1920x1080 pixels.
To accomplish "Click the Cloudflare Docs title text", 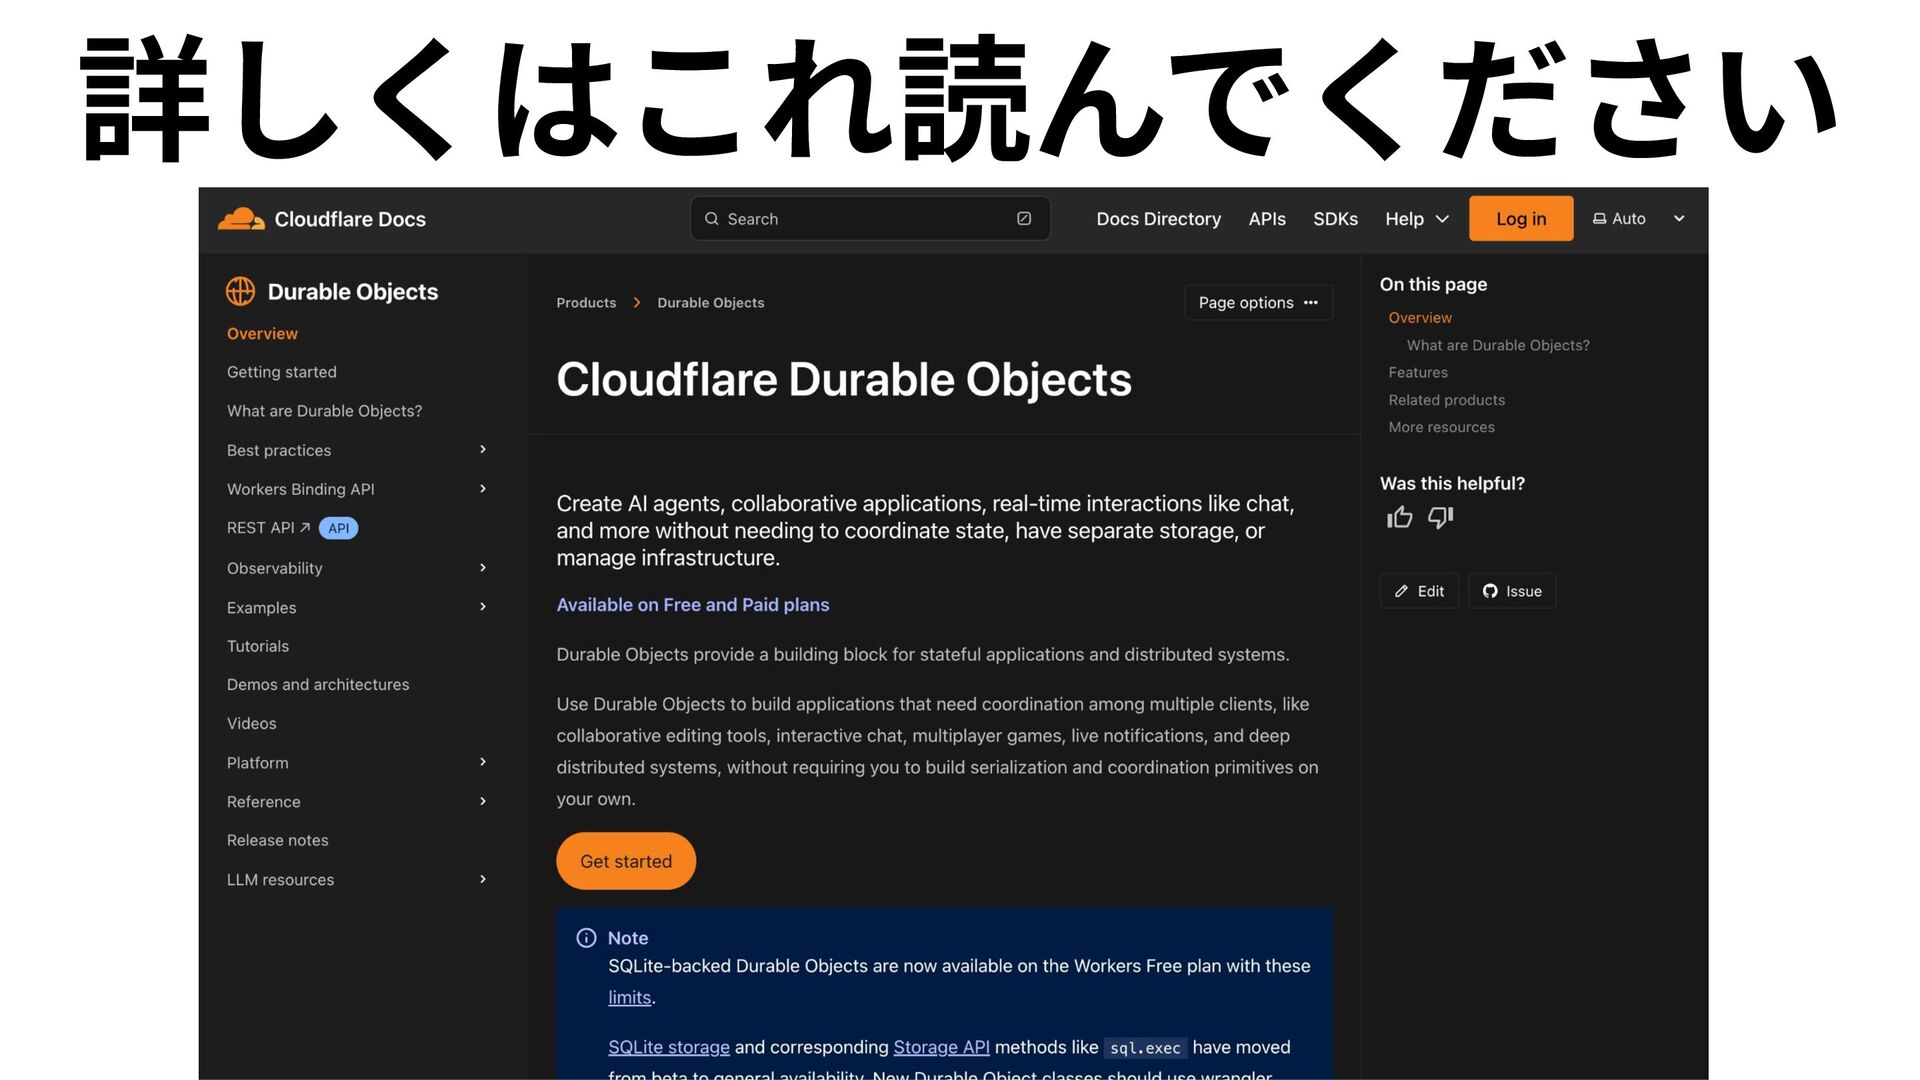I will (x=350, y=219).
